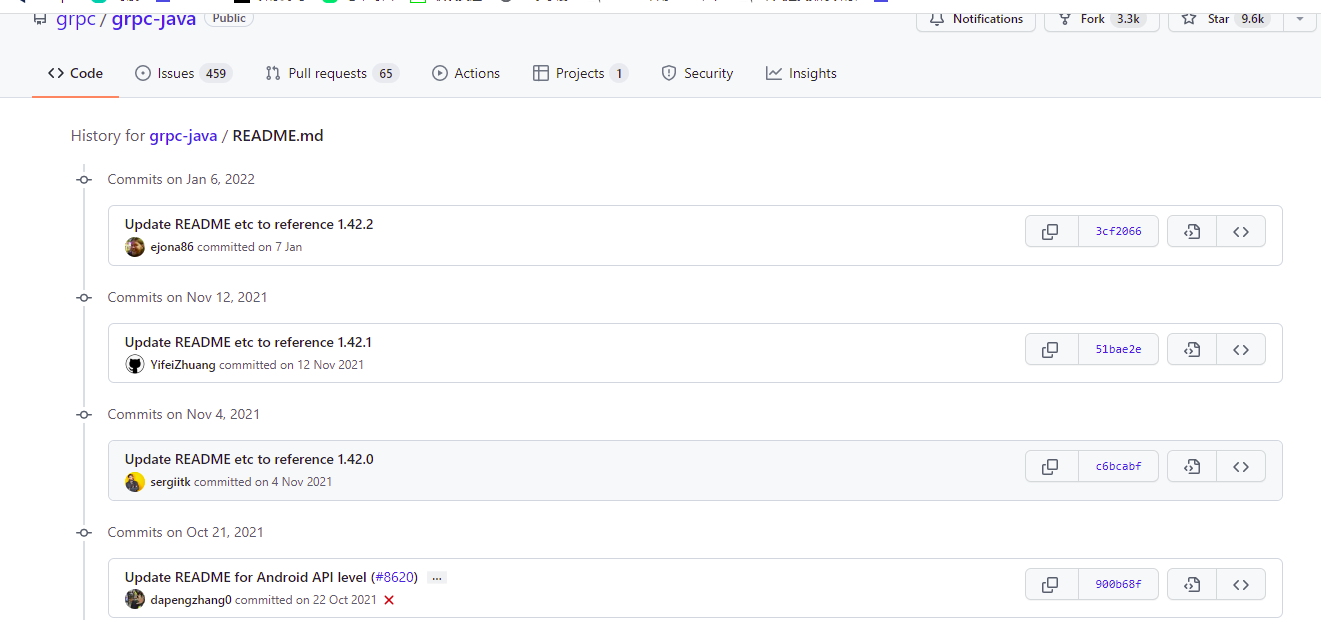View file at commit 51bae2e

[1192, 350]
